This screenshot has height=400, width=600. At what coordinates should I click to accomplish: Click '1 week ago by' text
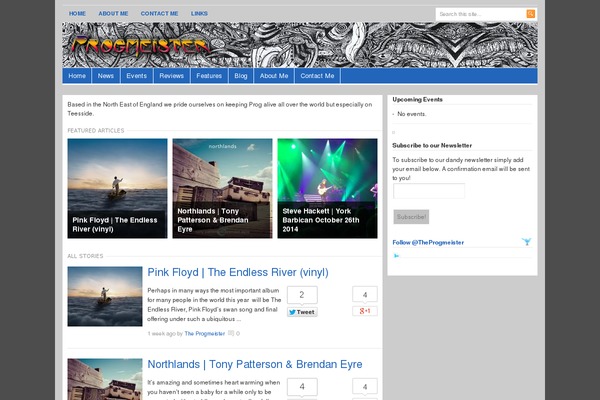(x=165, y=333)
